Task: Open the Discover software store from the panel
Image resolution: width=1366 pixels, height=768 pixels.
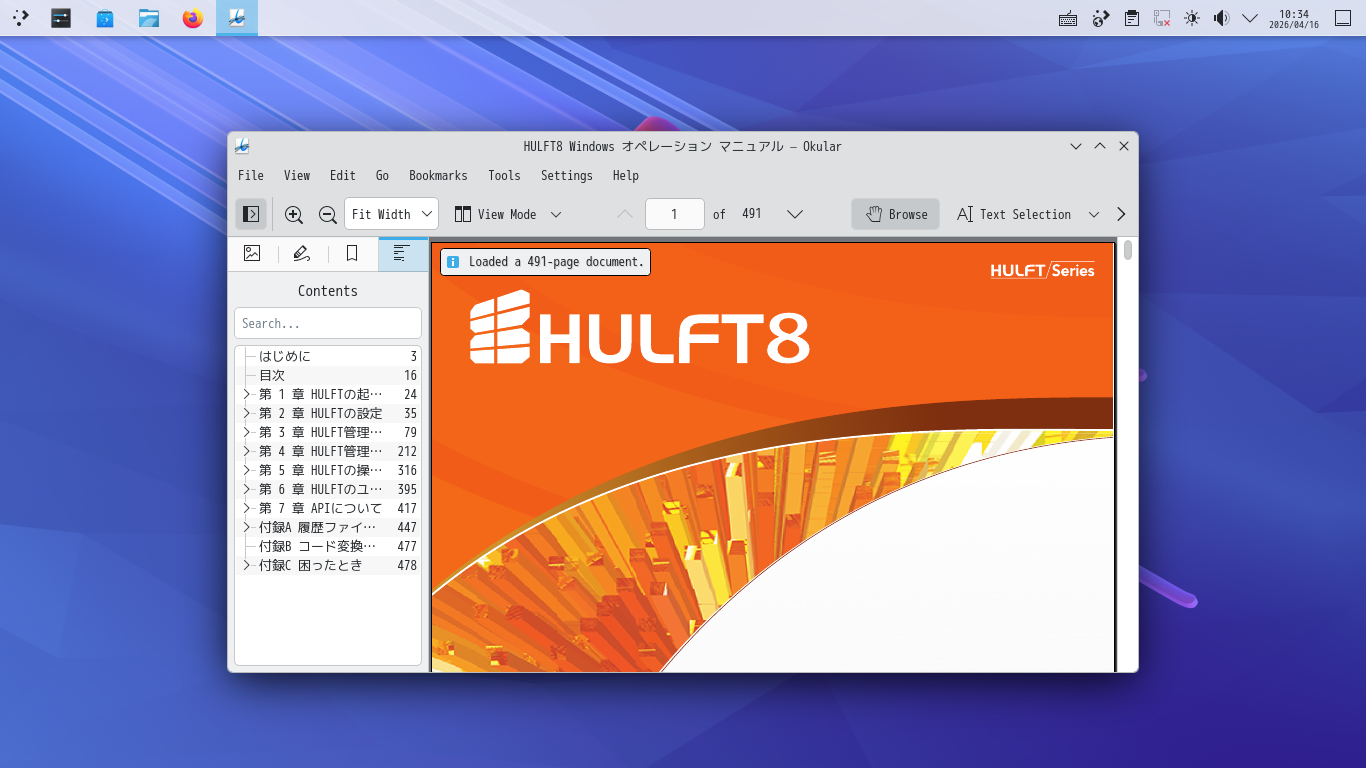Action: (x=105, y=17)
